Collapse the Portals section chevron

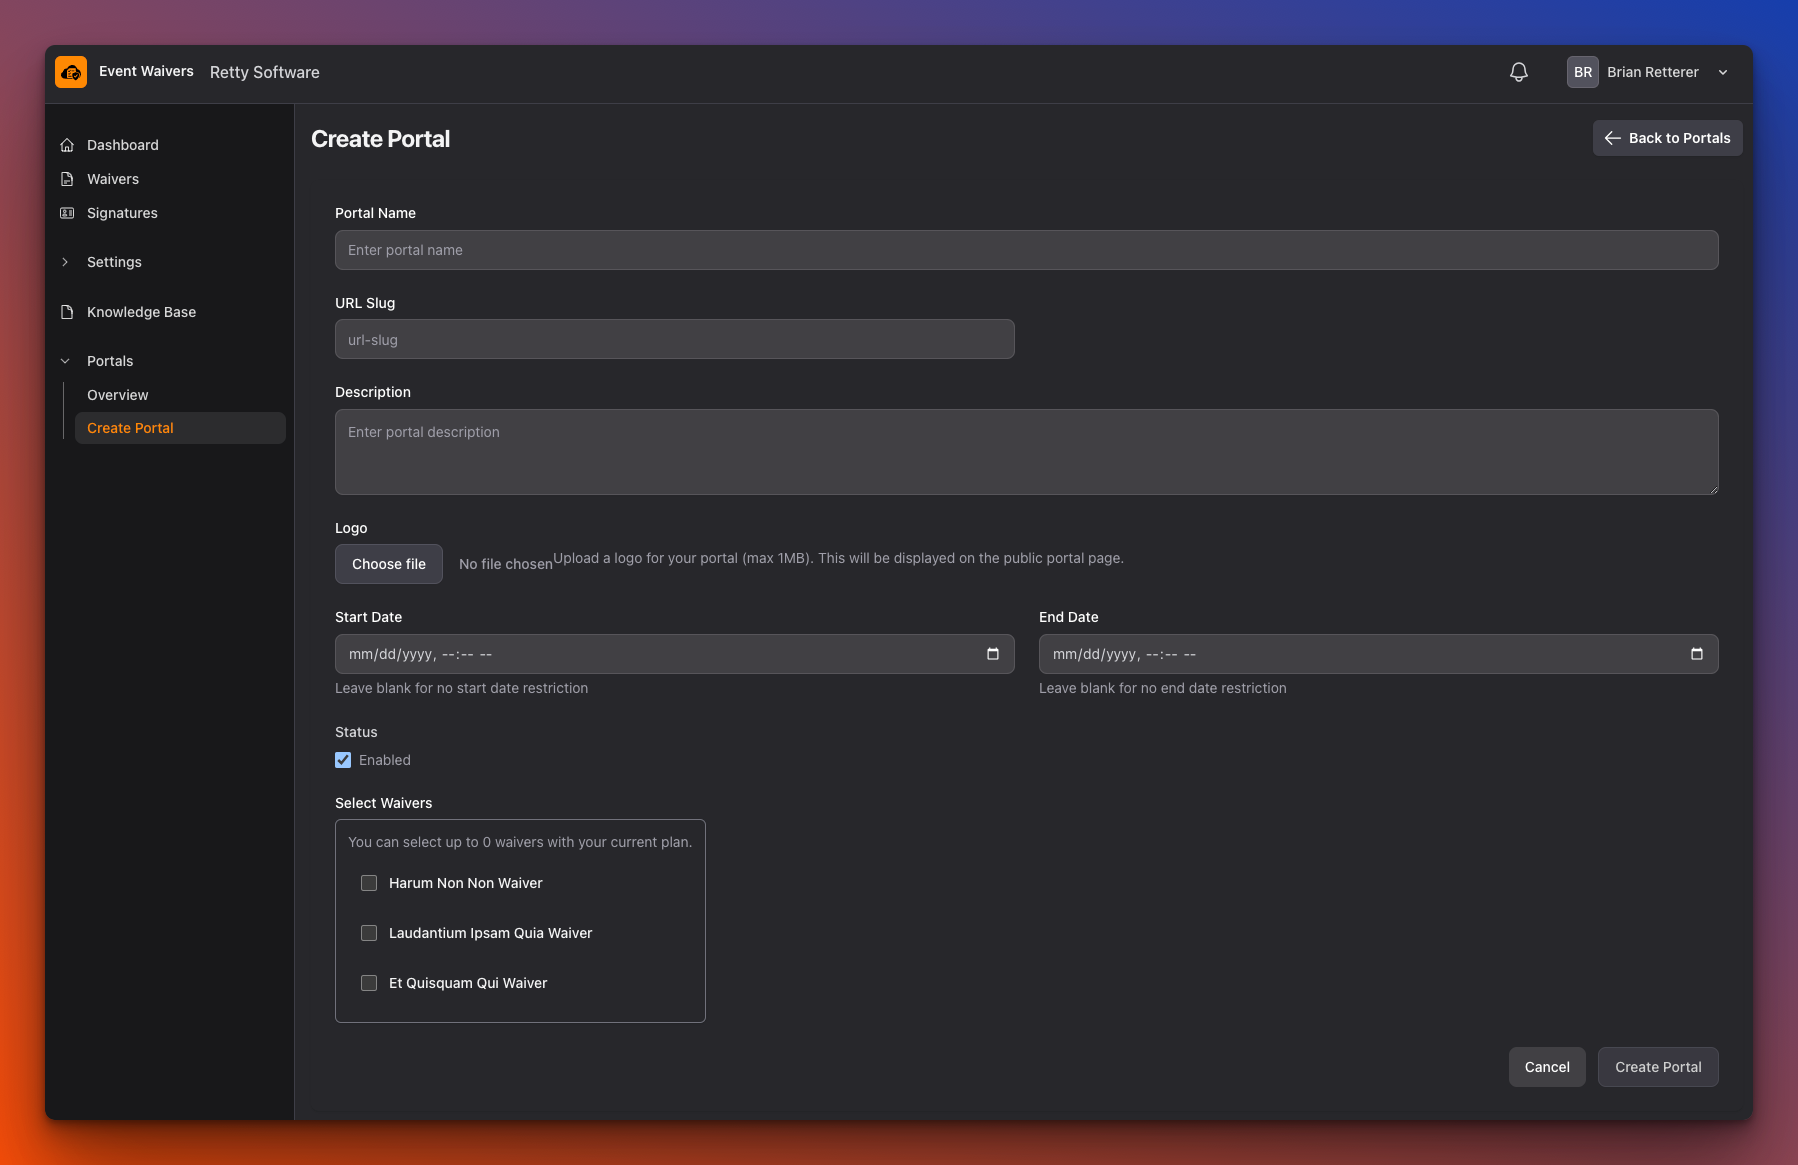pos(65,361)
